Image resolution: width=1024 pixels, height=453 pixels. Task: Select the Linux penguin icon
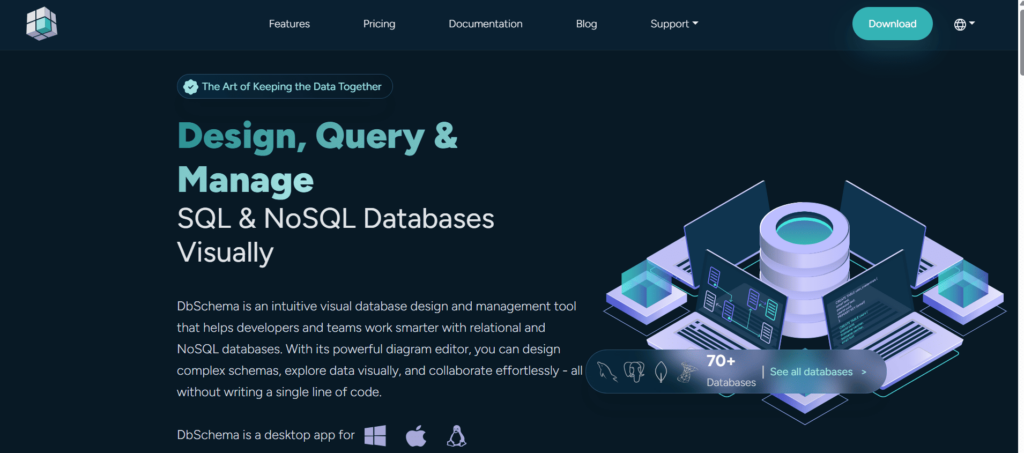456,436
